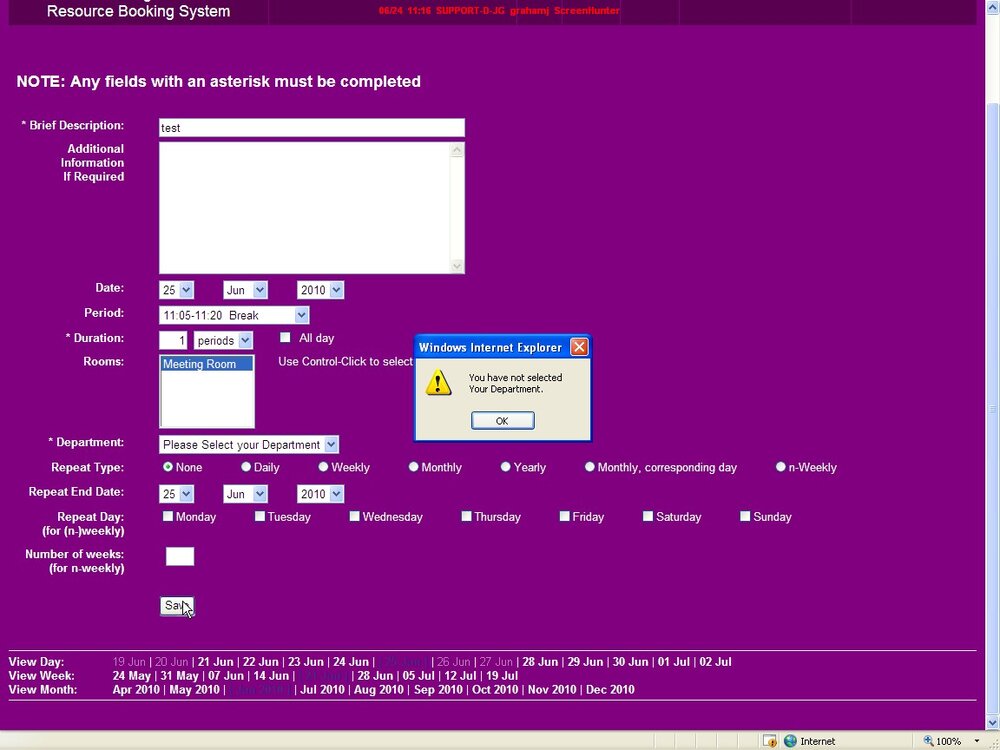1000x750 pixels.
Task: Click OK in the alert dialog
Action: tap(503, 420)
